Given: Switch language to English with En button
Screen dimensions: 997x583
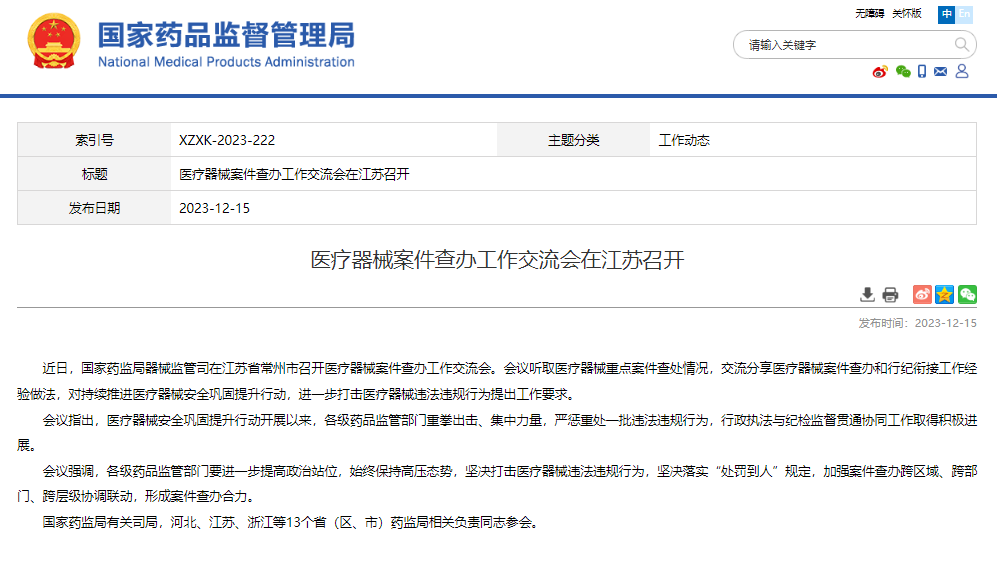Looking at the screenshot, I should (x=965, y=14).
